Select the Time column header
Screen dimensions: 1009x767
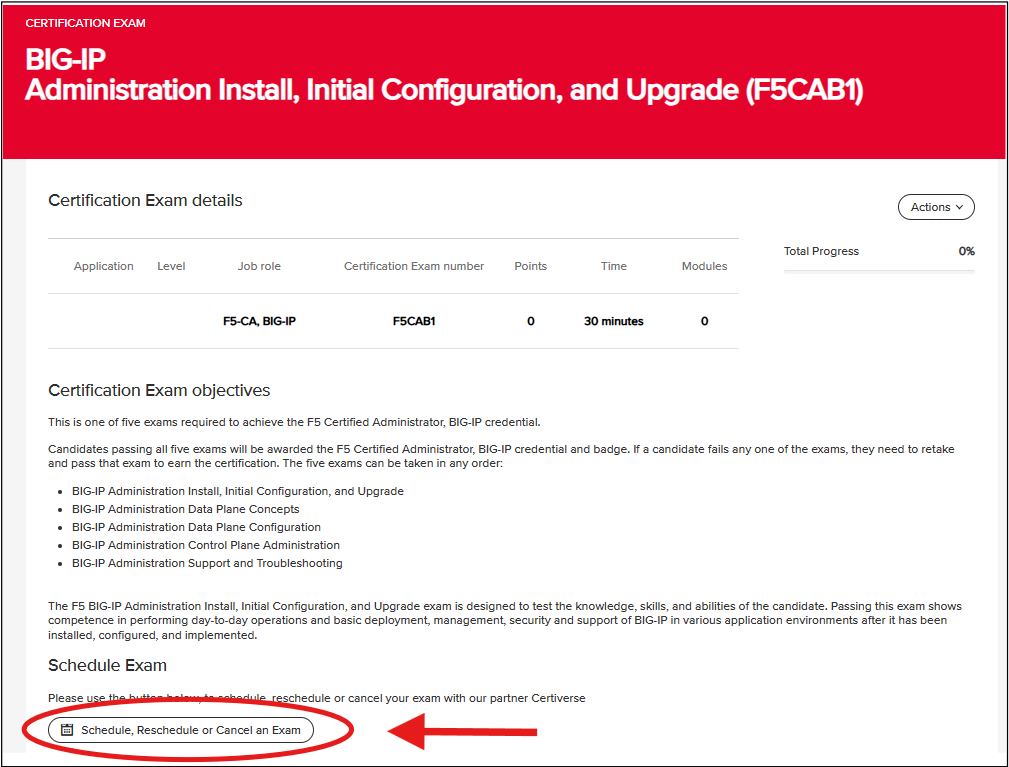(614, 266)
